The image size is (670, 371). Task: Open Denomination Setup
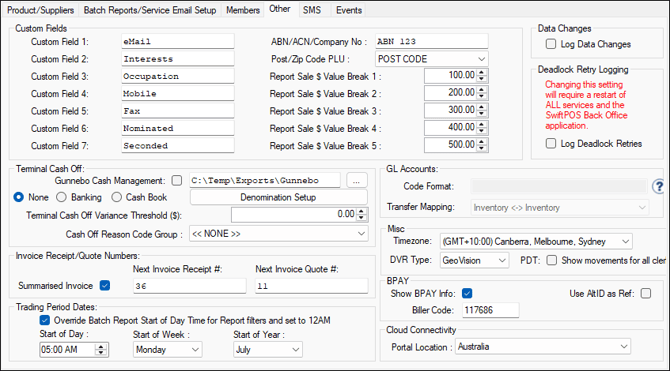[x=278, y=197]
